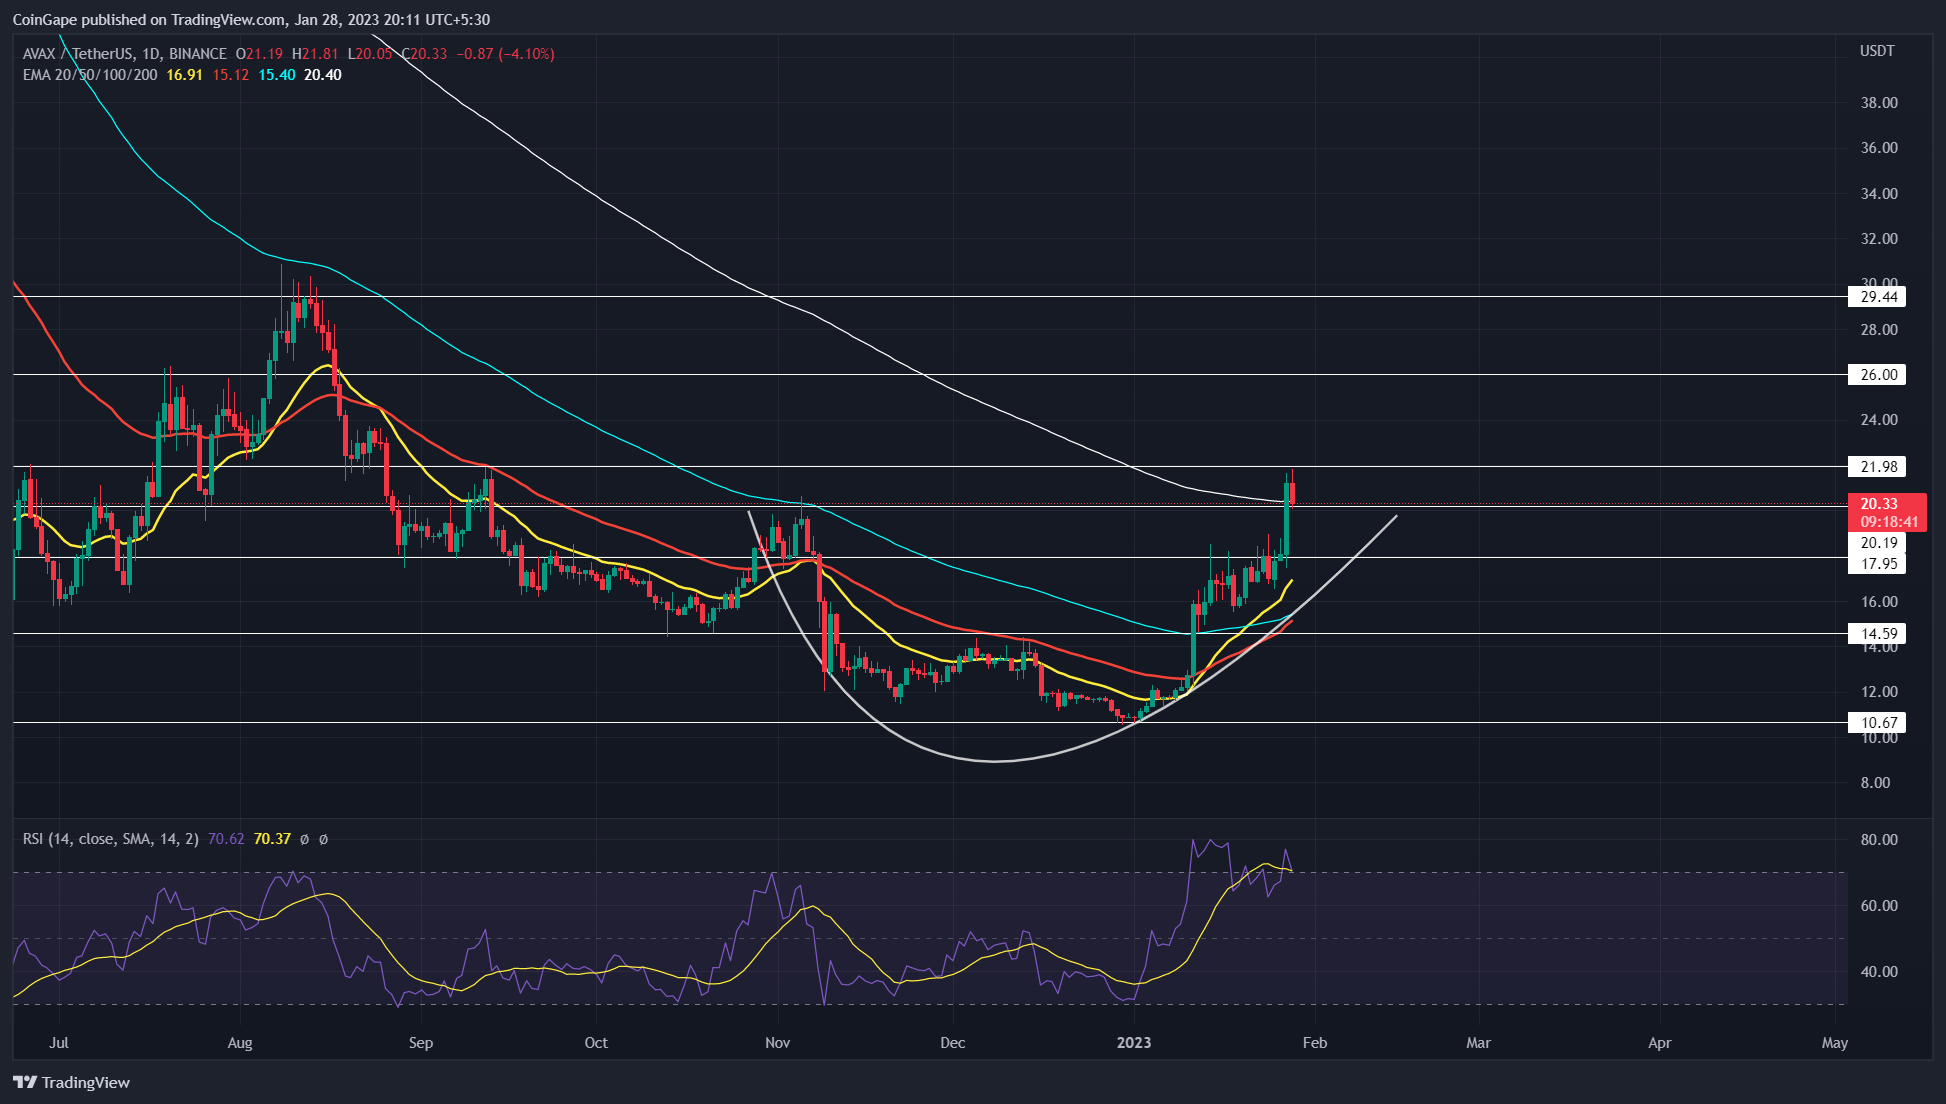Click the white EMA value 20.40

tap(323, 75)
